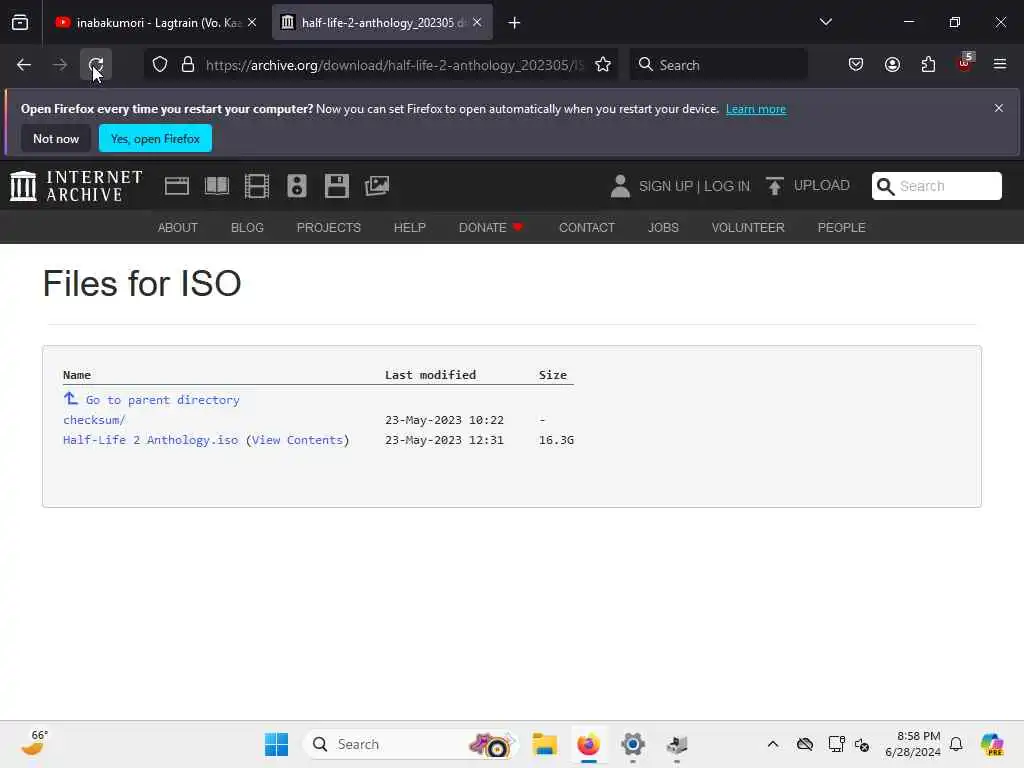Open Windows Start menu
Image resolution: width=1024 pixels, height=768 pixels.
tap(276, 744)
